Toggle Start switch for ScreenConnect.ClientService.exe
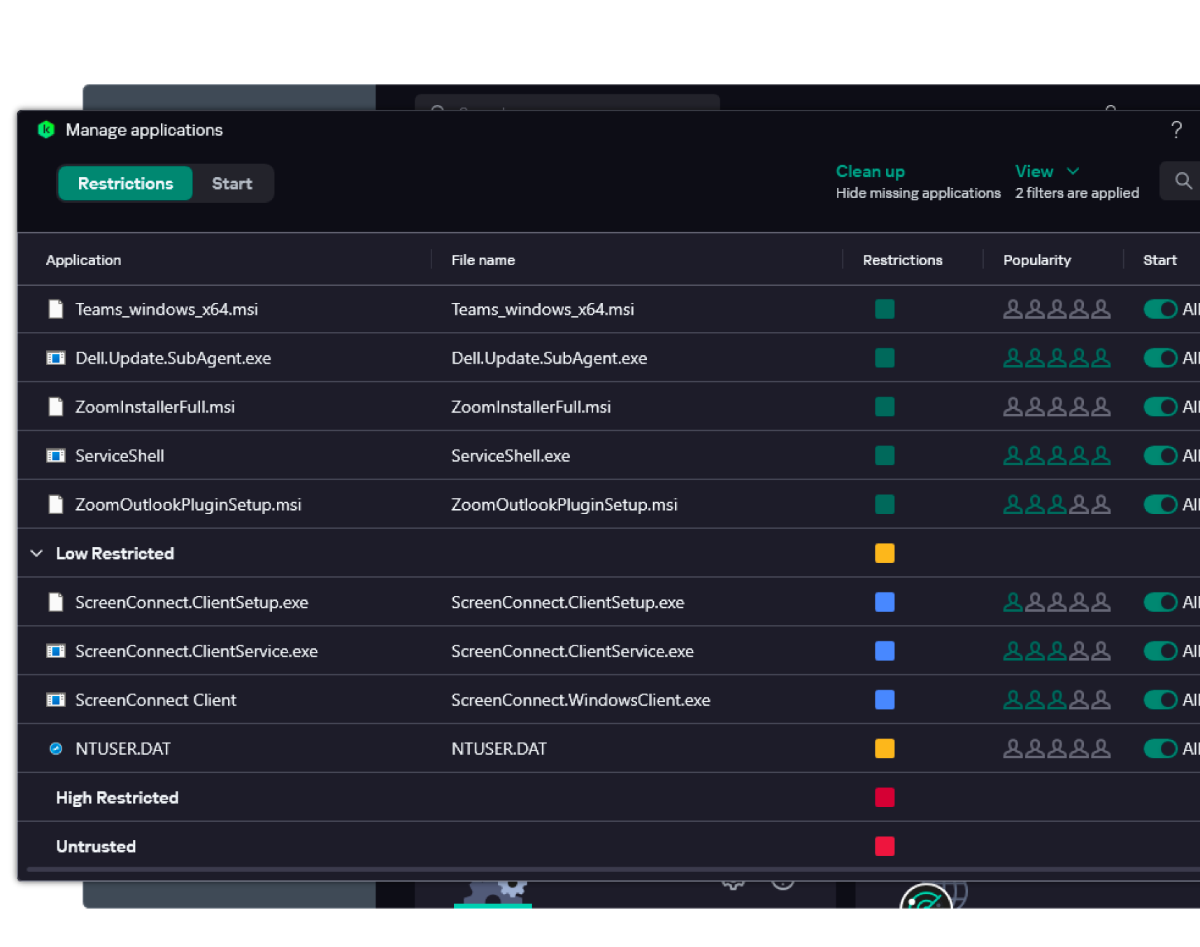The image size is (1200, 947). click(1160, 652)
